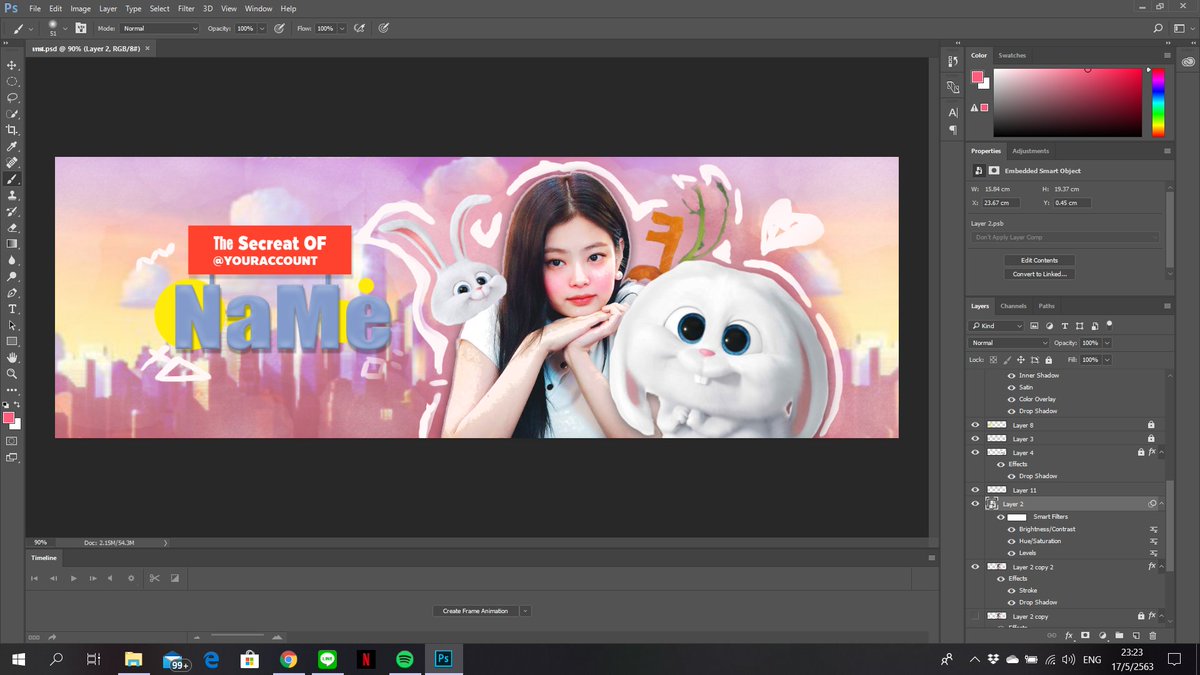Click the add layer style fx icon
Viewport: 1200px width, 675px height.
1068,635
